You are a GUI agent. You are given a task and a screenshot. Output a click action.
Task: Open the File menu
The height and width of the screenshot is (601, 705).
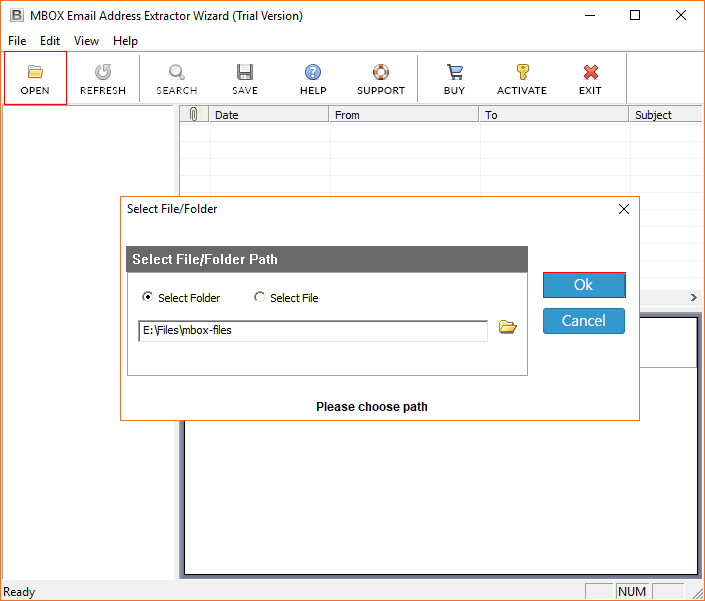tap(17, 41)
